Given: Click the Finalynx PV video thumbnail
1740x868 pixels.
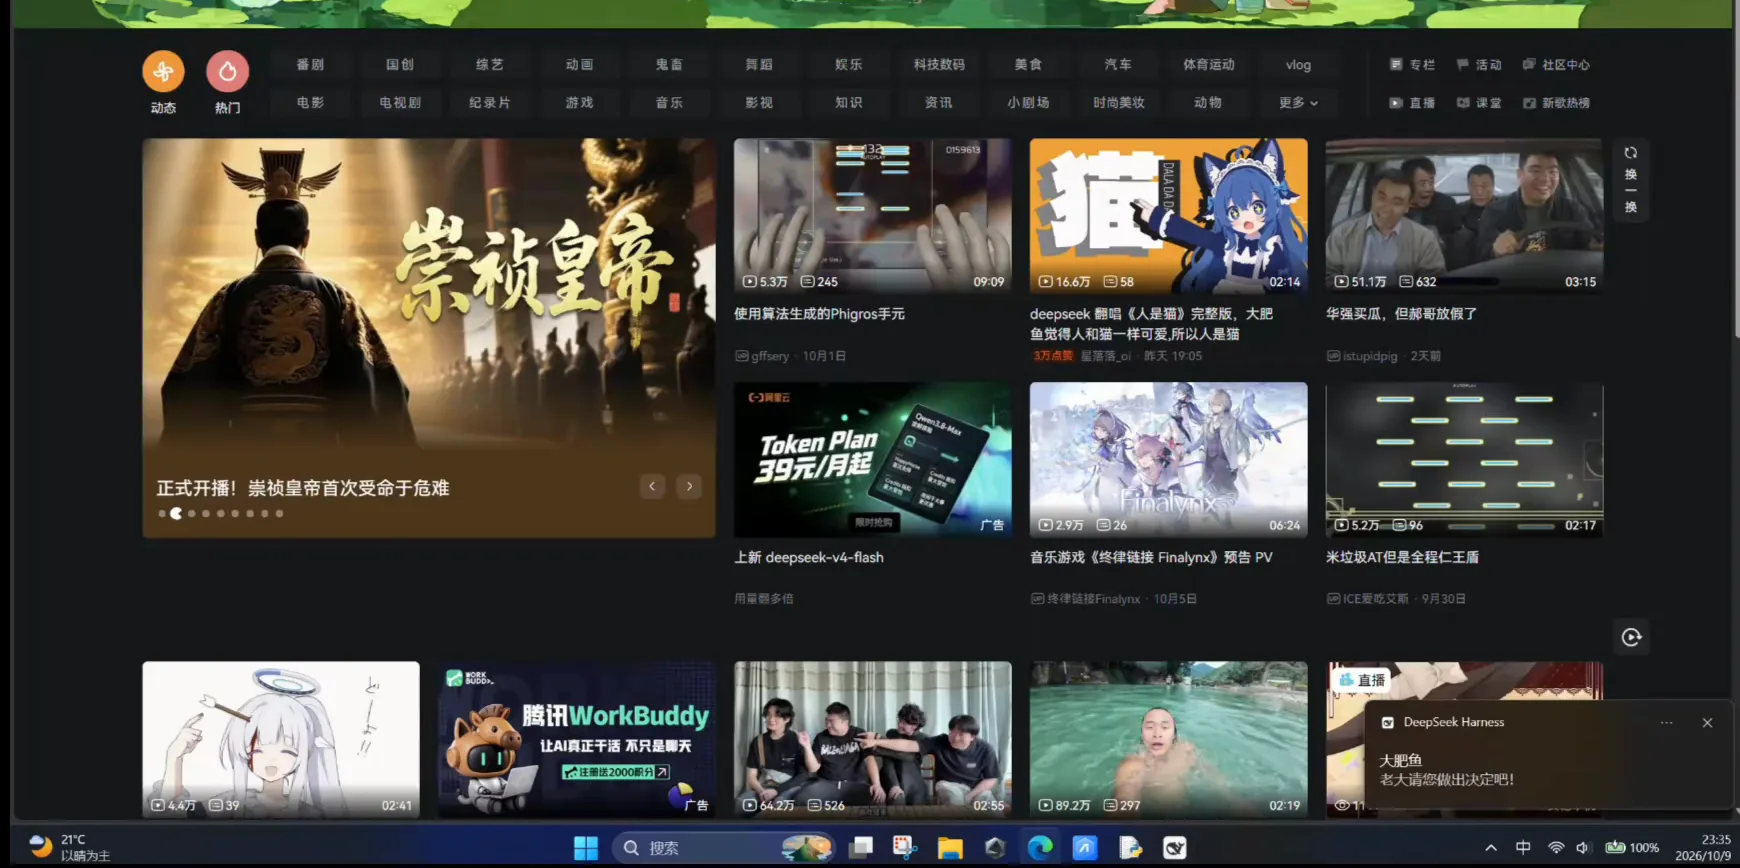Looking at the screenshot, I should [1168, 460].
